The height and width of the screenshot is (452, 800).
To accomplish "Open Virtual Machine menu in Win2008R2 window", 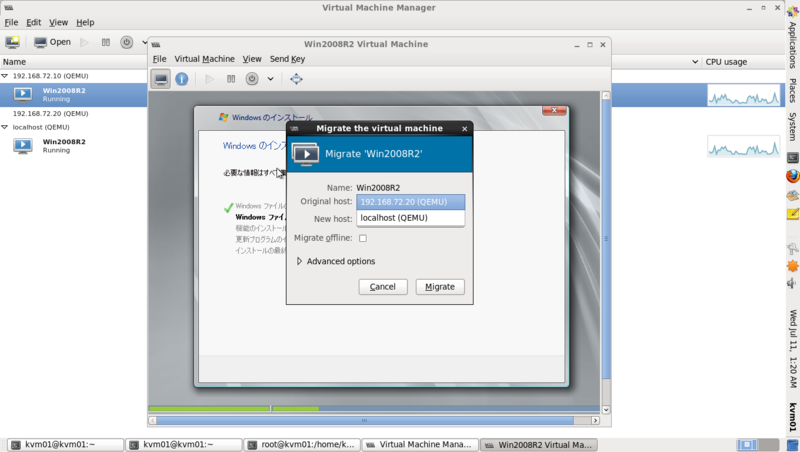I will pos(205,59).
